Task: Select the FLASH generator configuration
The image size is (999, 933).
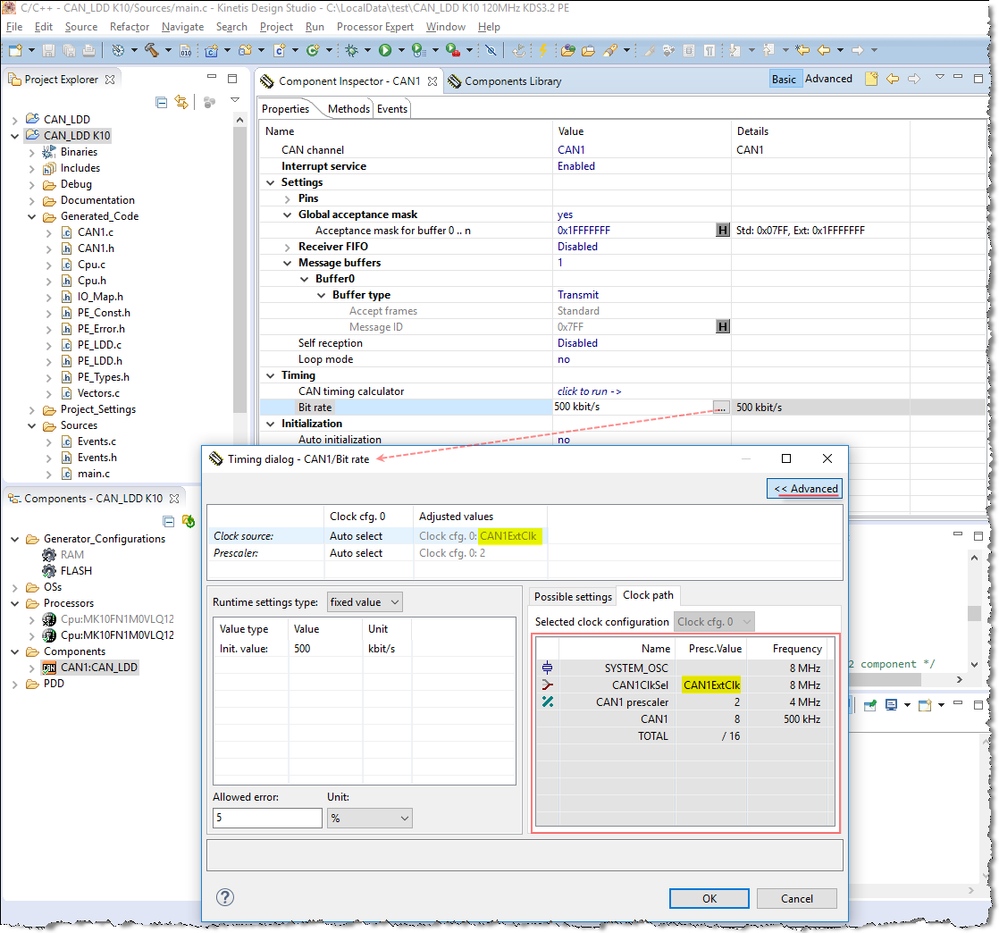Action: click(x=76, y=571)
